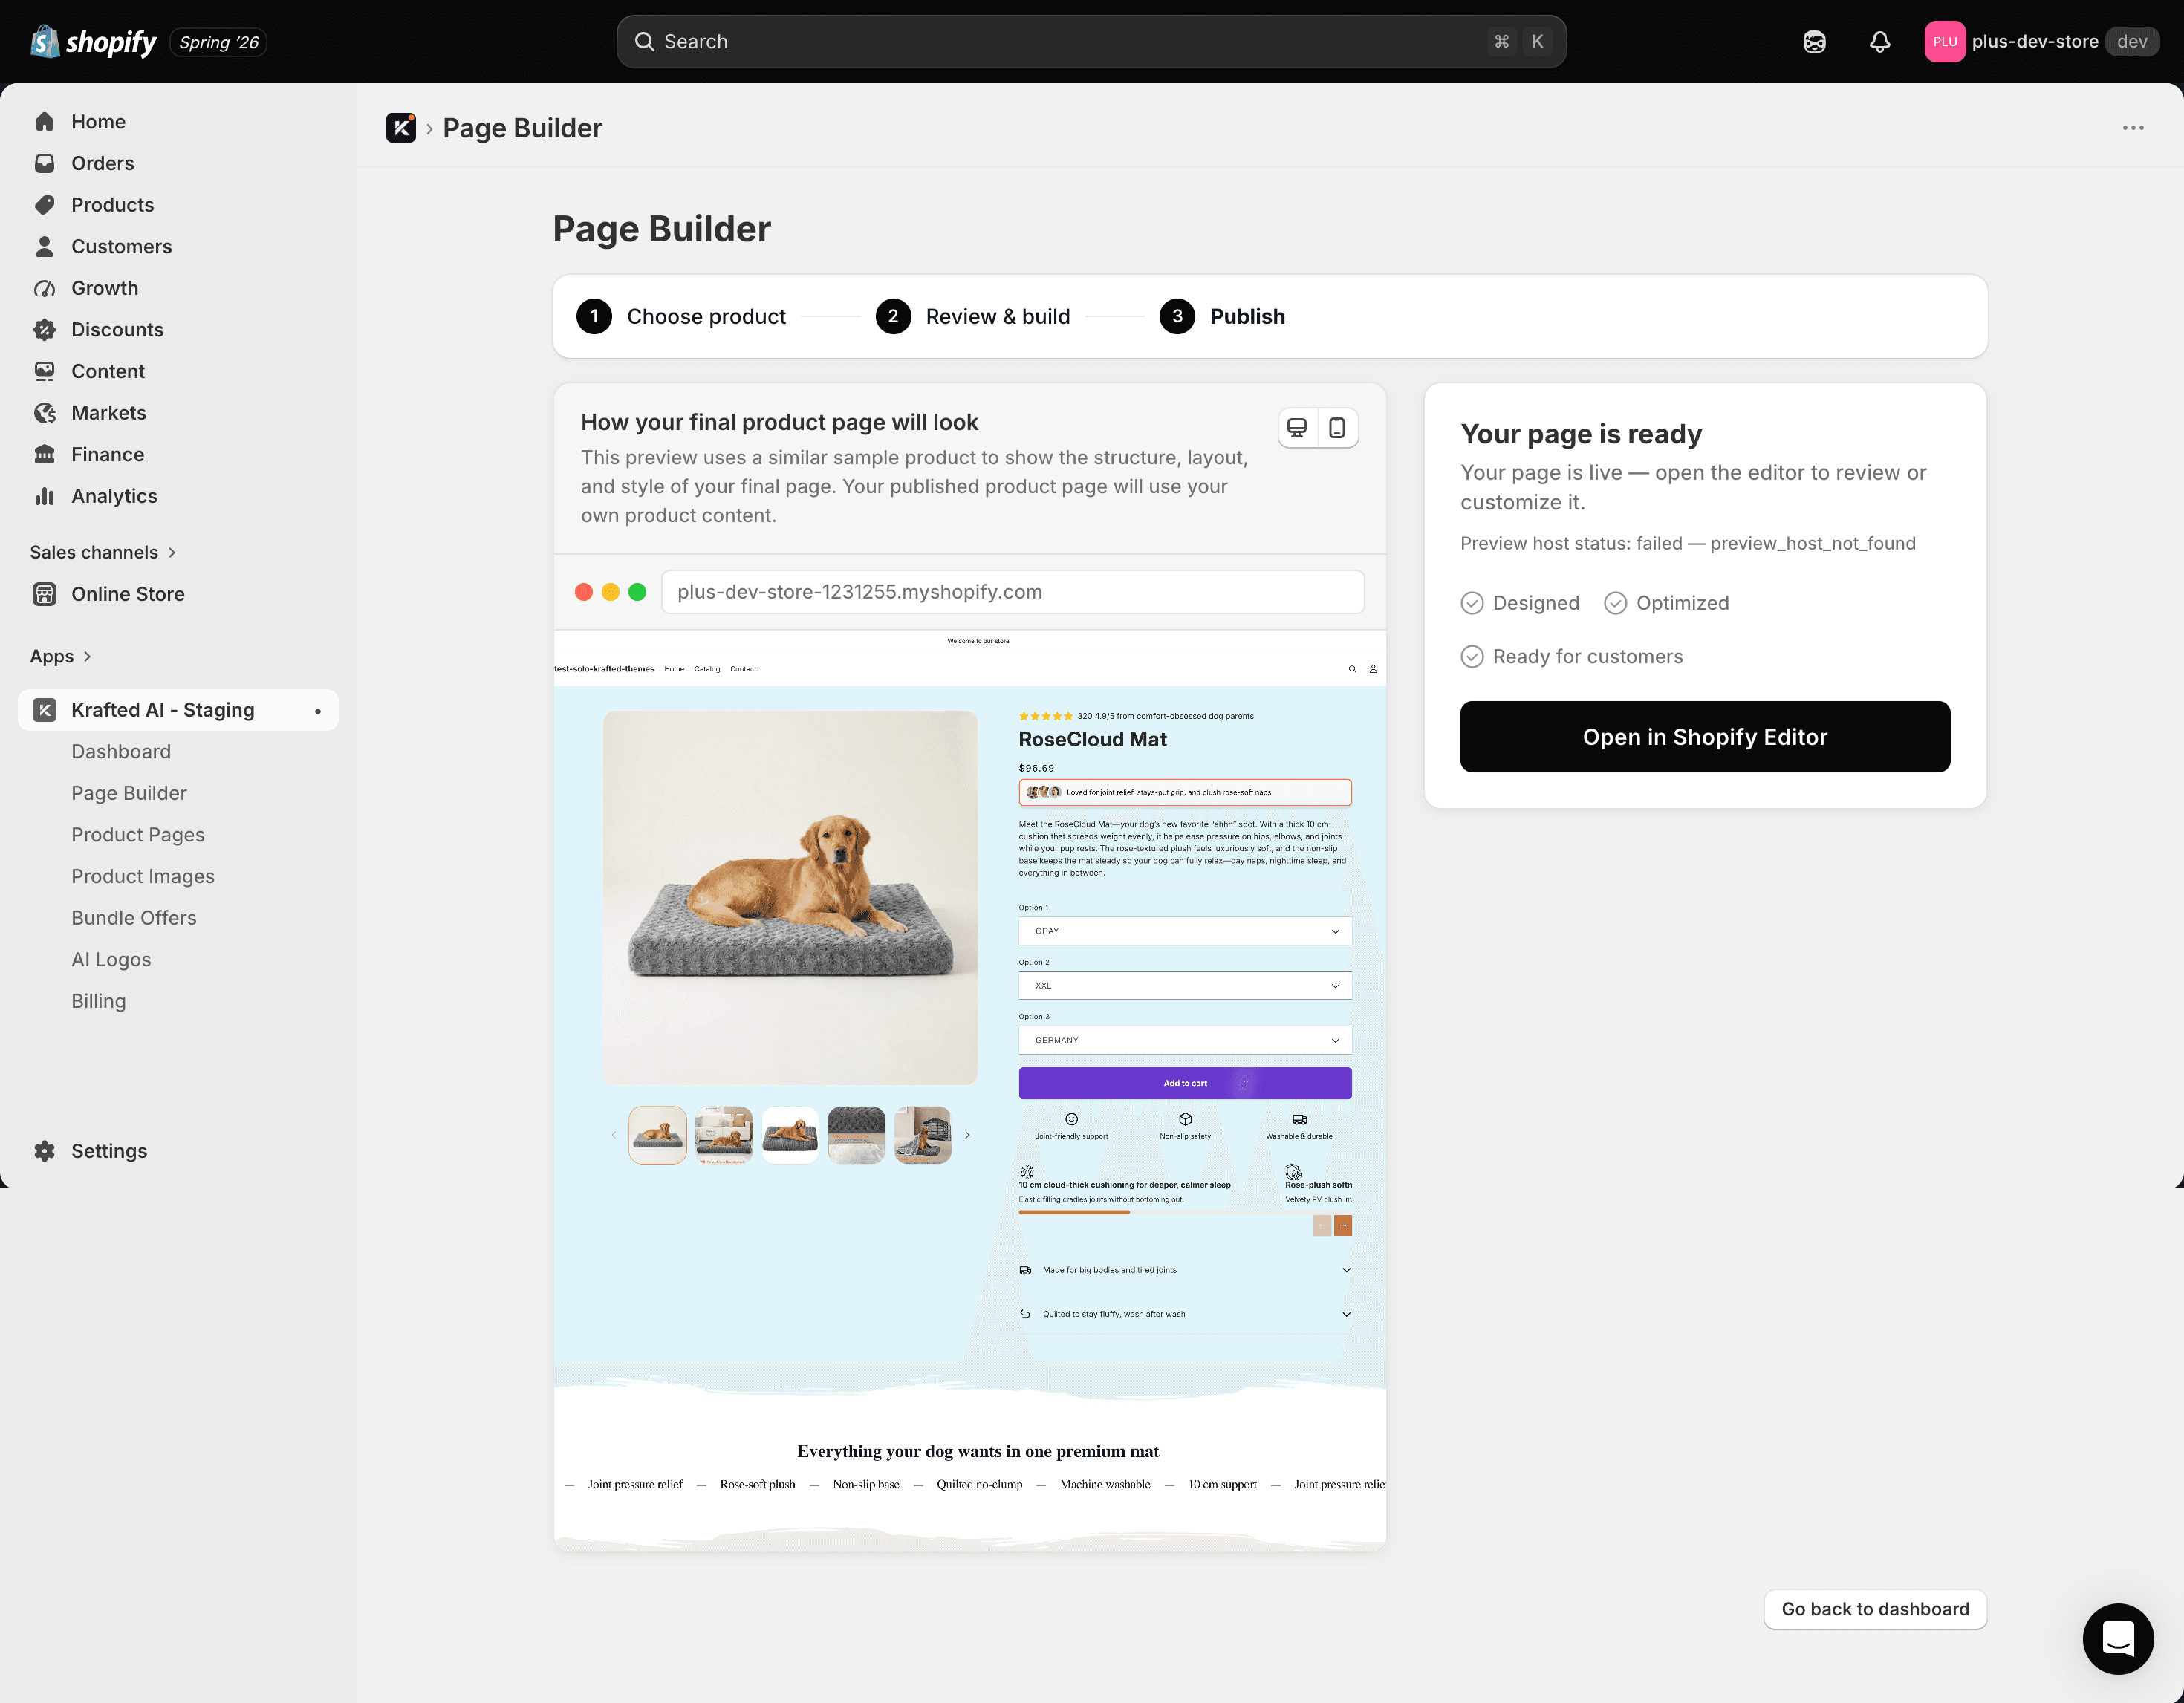Click the light previous-slide arrow in features
The height and width of the screenshot is (1703, 2184).
pyautogui.click(x=1322, y=1225)
